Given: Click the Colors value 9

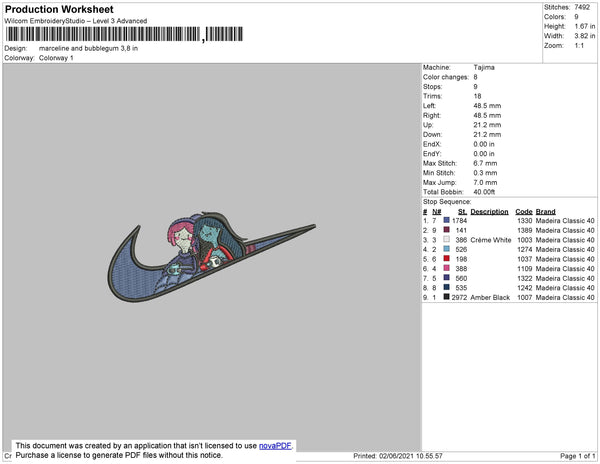Looking at the screenshot, I should 576,17.
